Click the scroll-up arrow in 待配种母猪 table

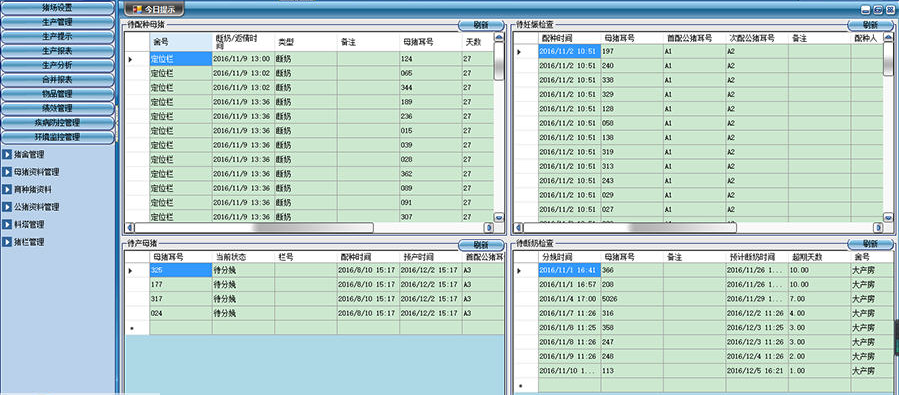point(499,37)
